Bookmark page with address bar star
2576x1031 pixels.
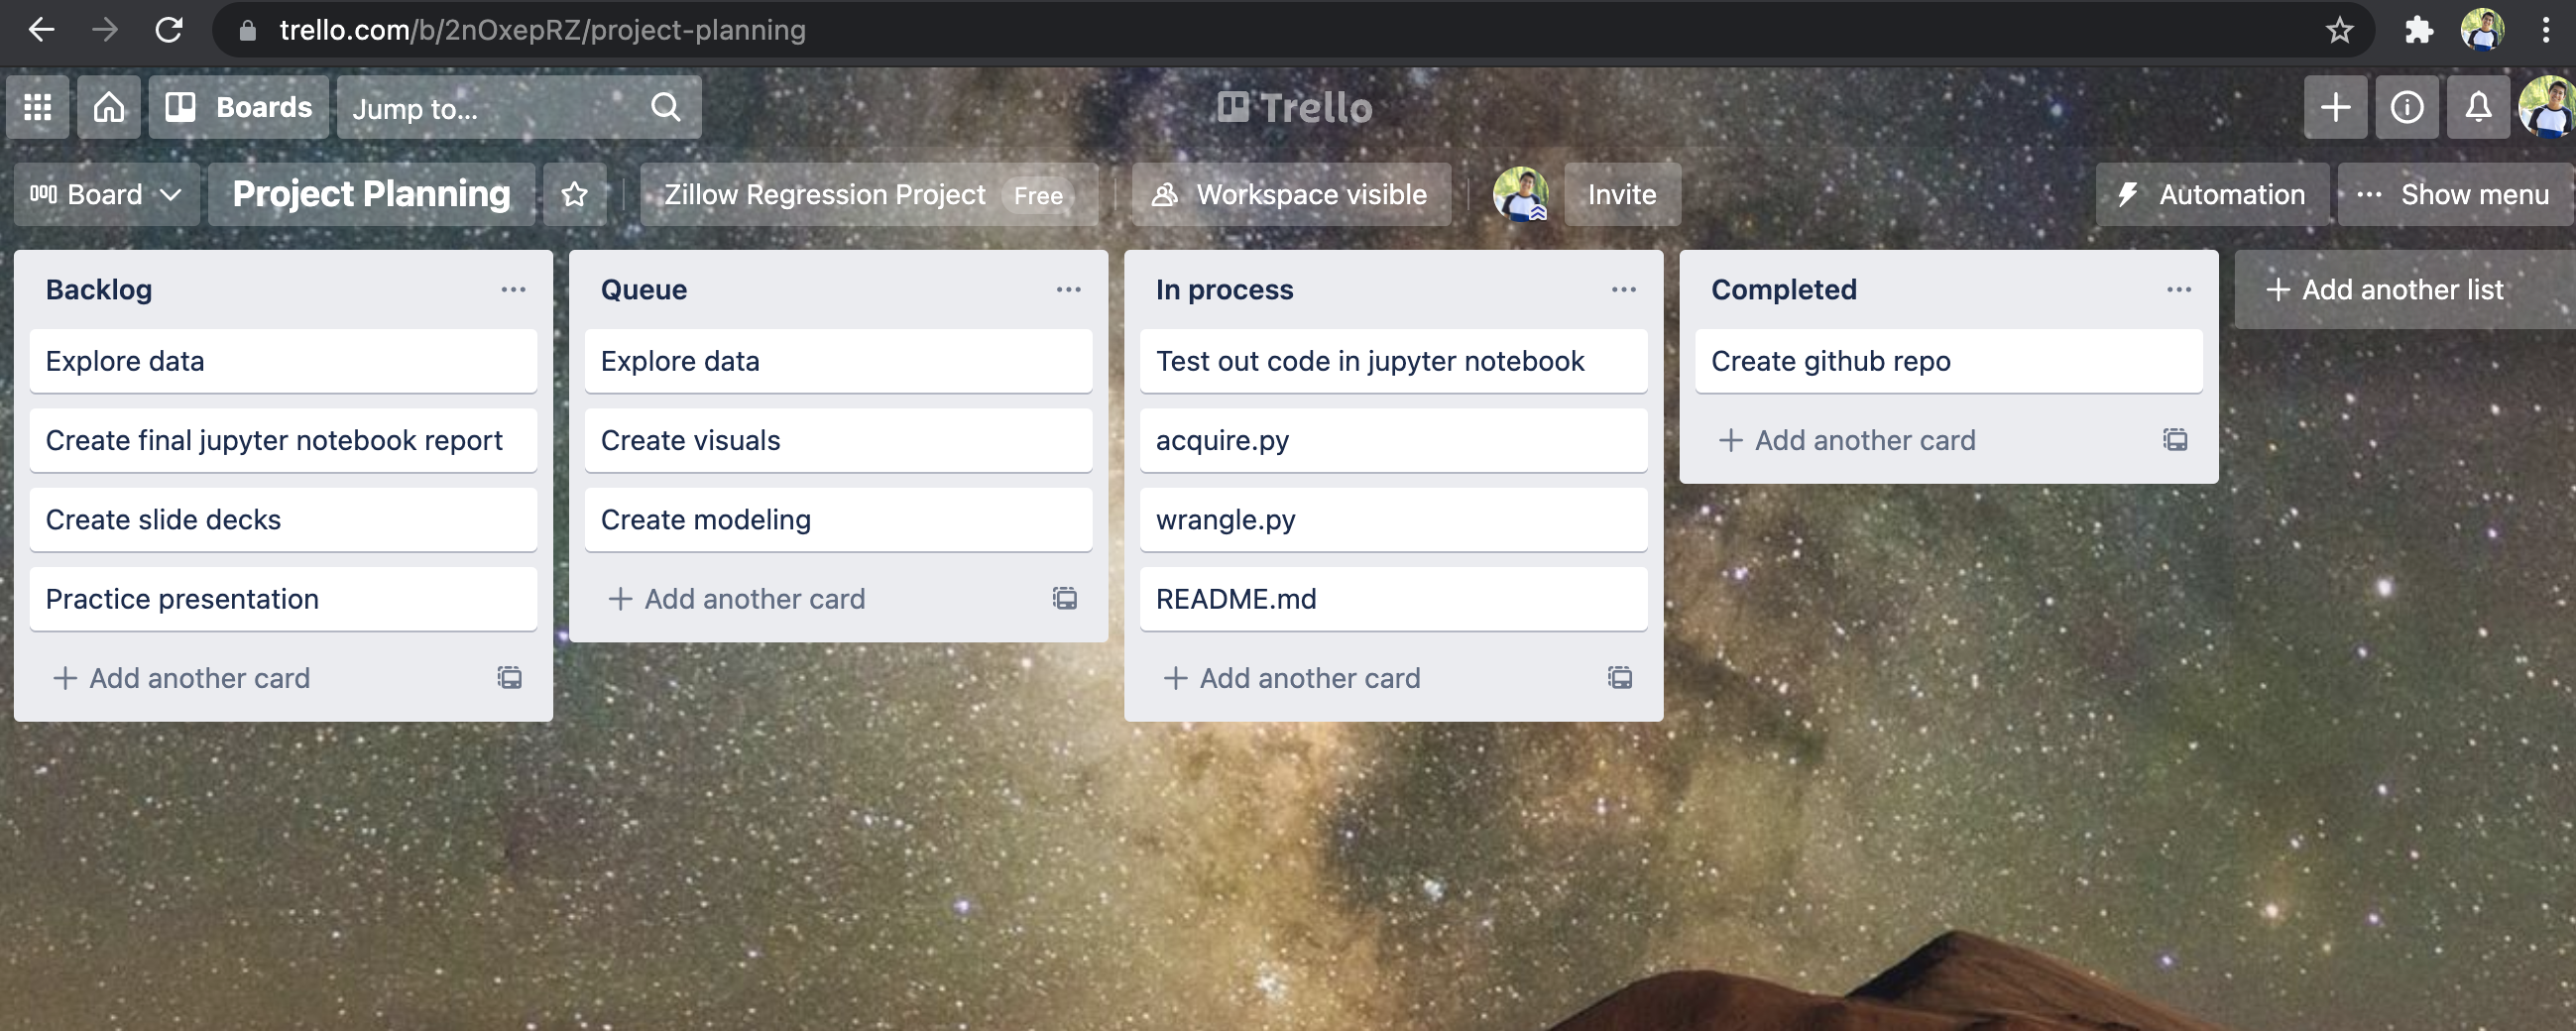[2339, 30]
